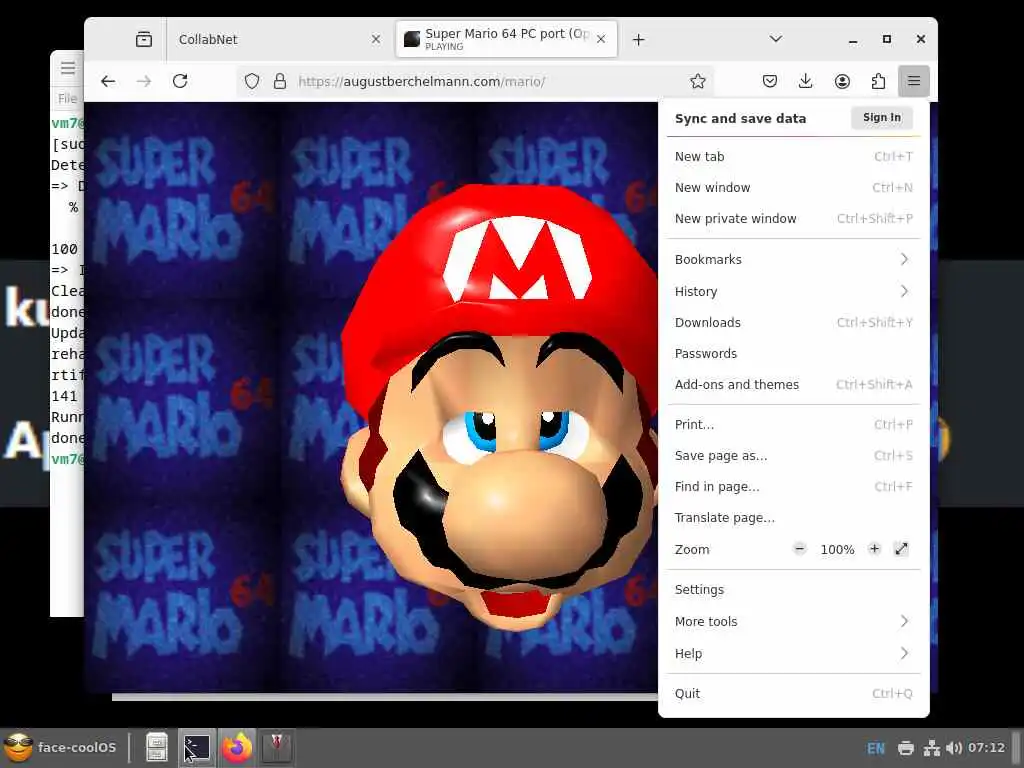The height and width of the screenshot is (768, 1024).
Task: Reset zoom by clicking 100%
Action: [x=837, y=549]
